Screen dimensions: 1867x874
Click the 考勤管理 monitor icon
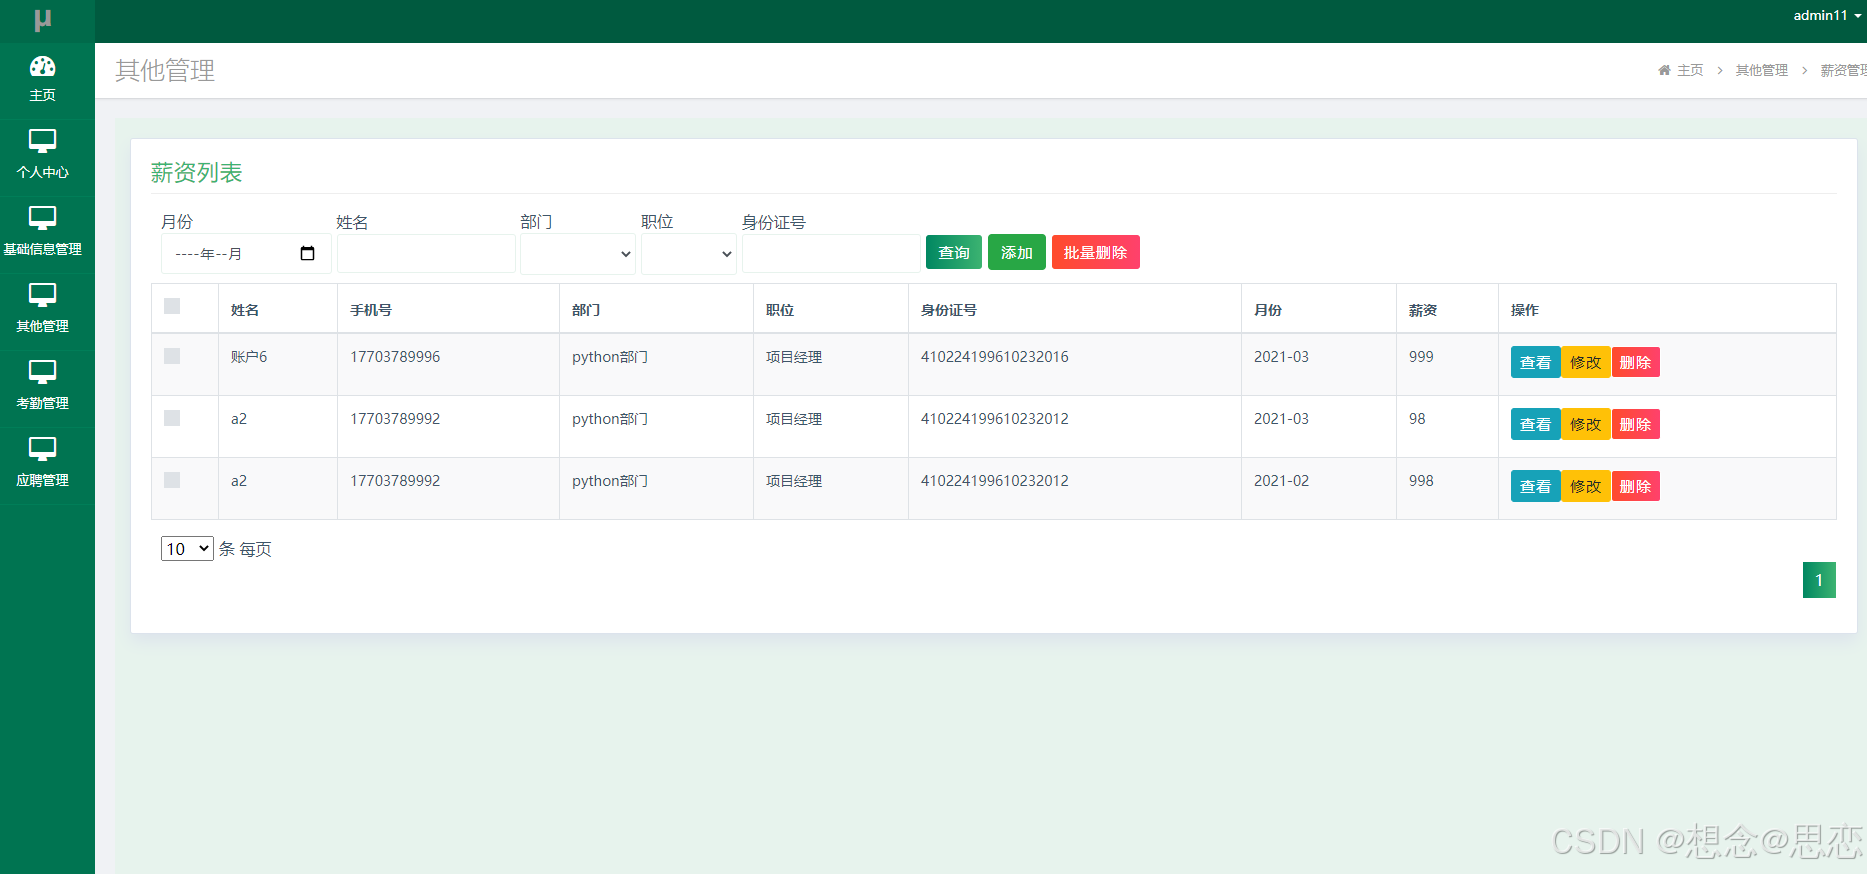click(42, 372)
